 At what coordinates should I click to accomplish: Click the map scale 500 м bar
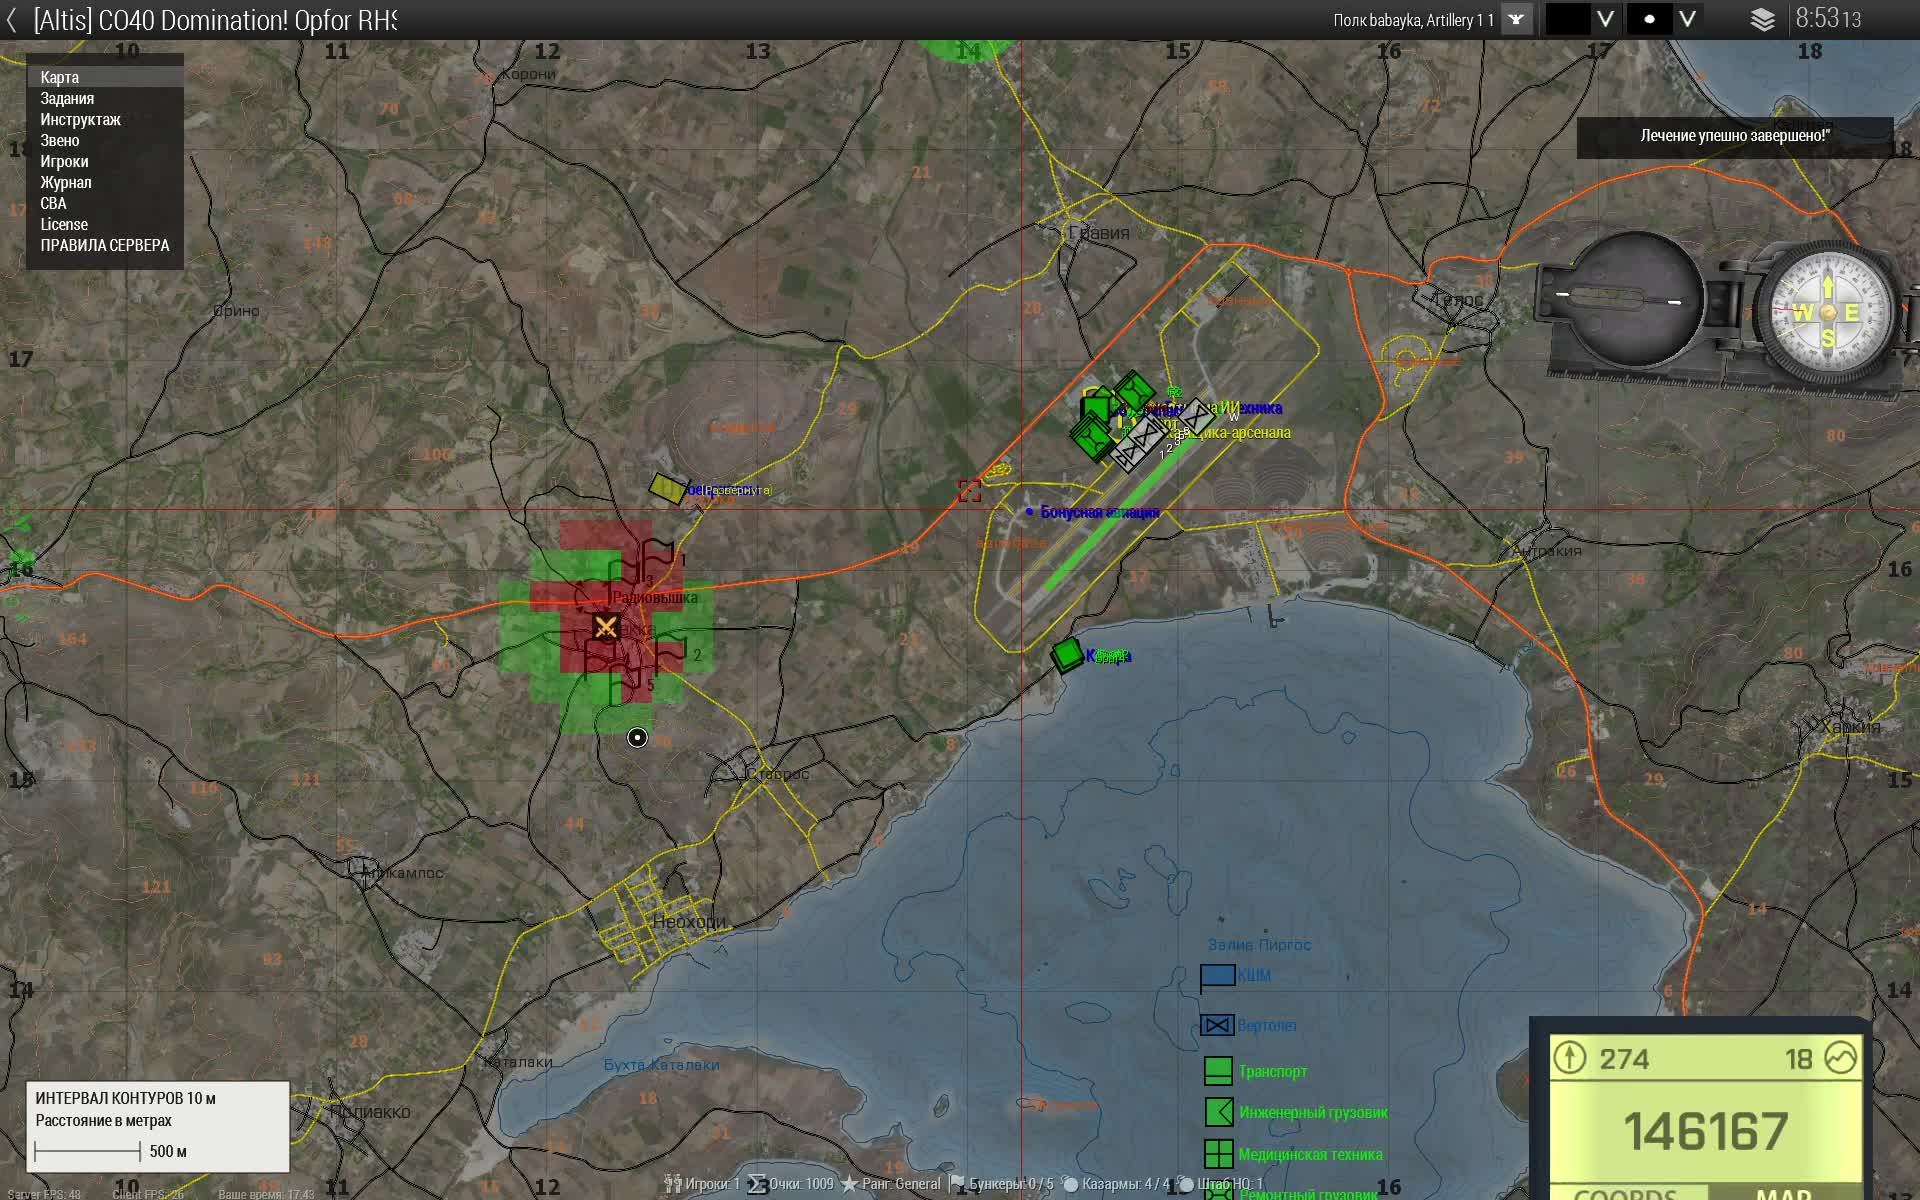tap(87, 1152)
